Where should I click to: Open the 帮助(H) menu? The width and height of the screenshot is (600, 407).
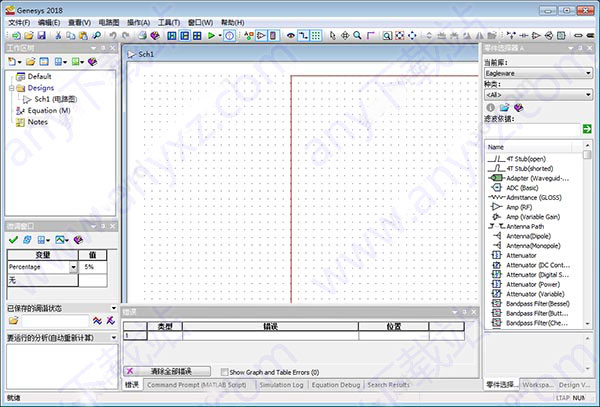tap(233, 23)
